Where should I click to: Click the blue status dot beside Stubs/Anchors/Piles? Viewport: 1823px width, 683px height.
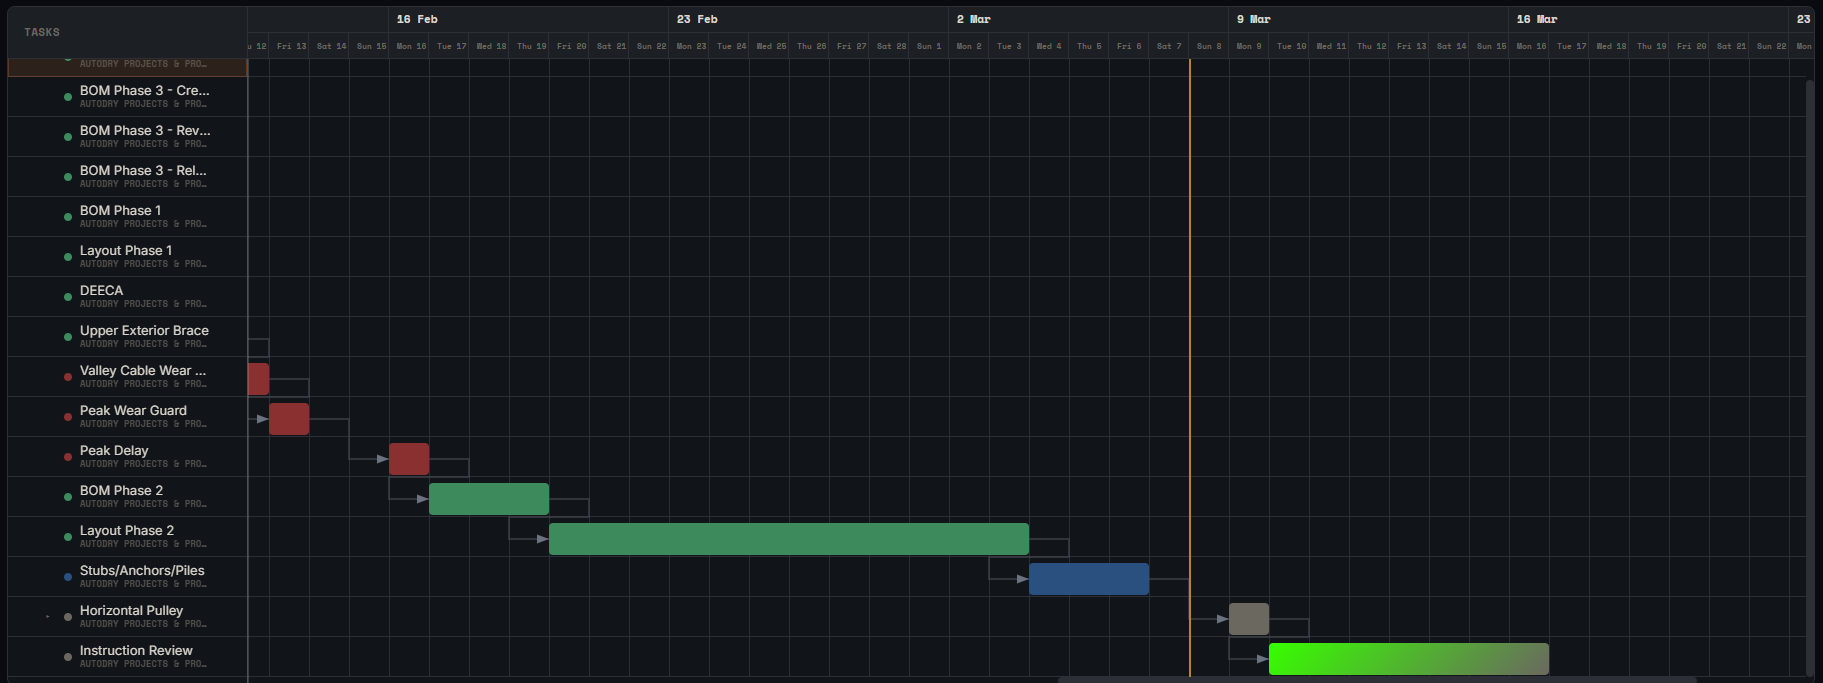(67, 577)
